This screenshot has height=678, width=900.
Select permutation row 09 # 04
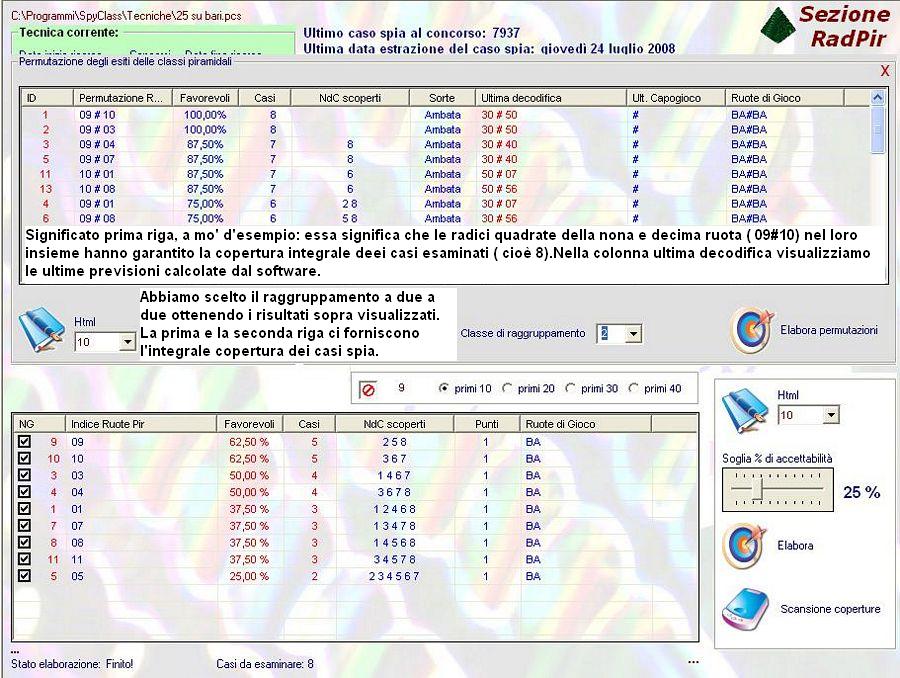coord(446,145)
